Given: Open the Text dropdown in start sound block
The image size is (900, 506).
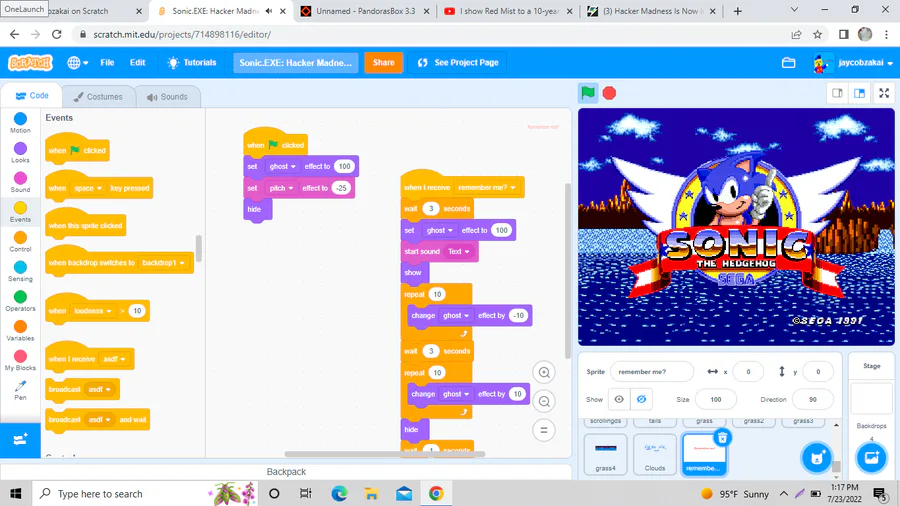Looking at the screenshot, I should pyautogui.click(x=458, y=251).
